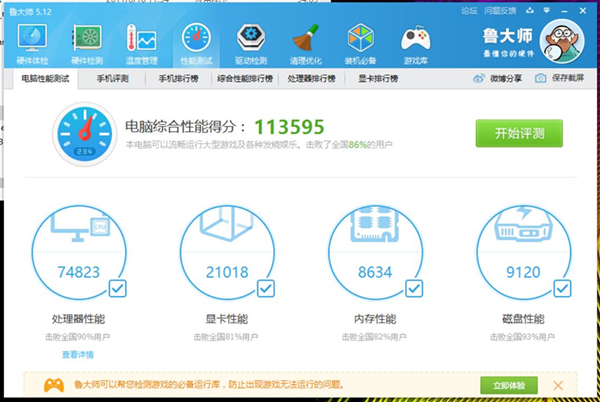Open the 论坛 forum link
Viewport: 600px width, 402px height.
coord(469,11)
